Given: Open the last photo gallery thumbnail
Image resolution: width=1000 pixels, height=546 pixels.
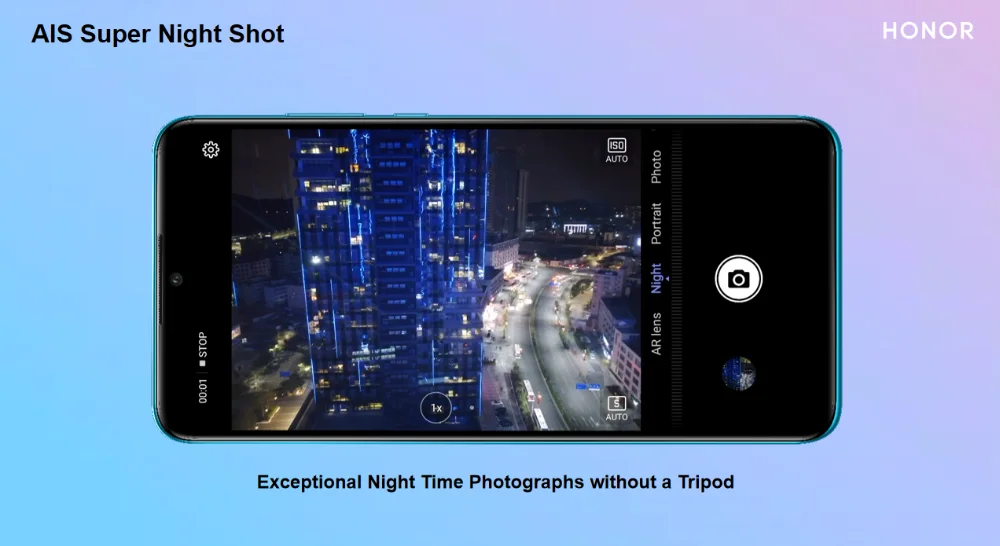Looking at the screenshot, I should pyautogui.click(x=739, y=373).
